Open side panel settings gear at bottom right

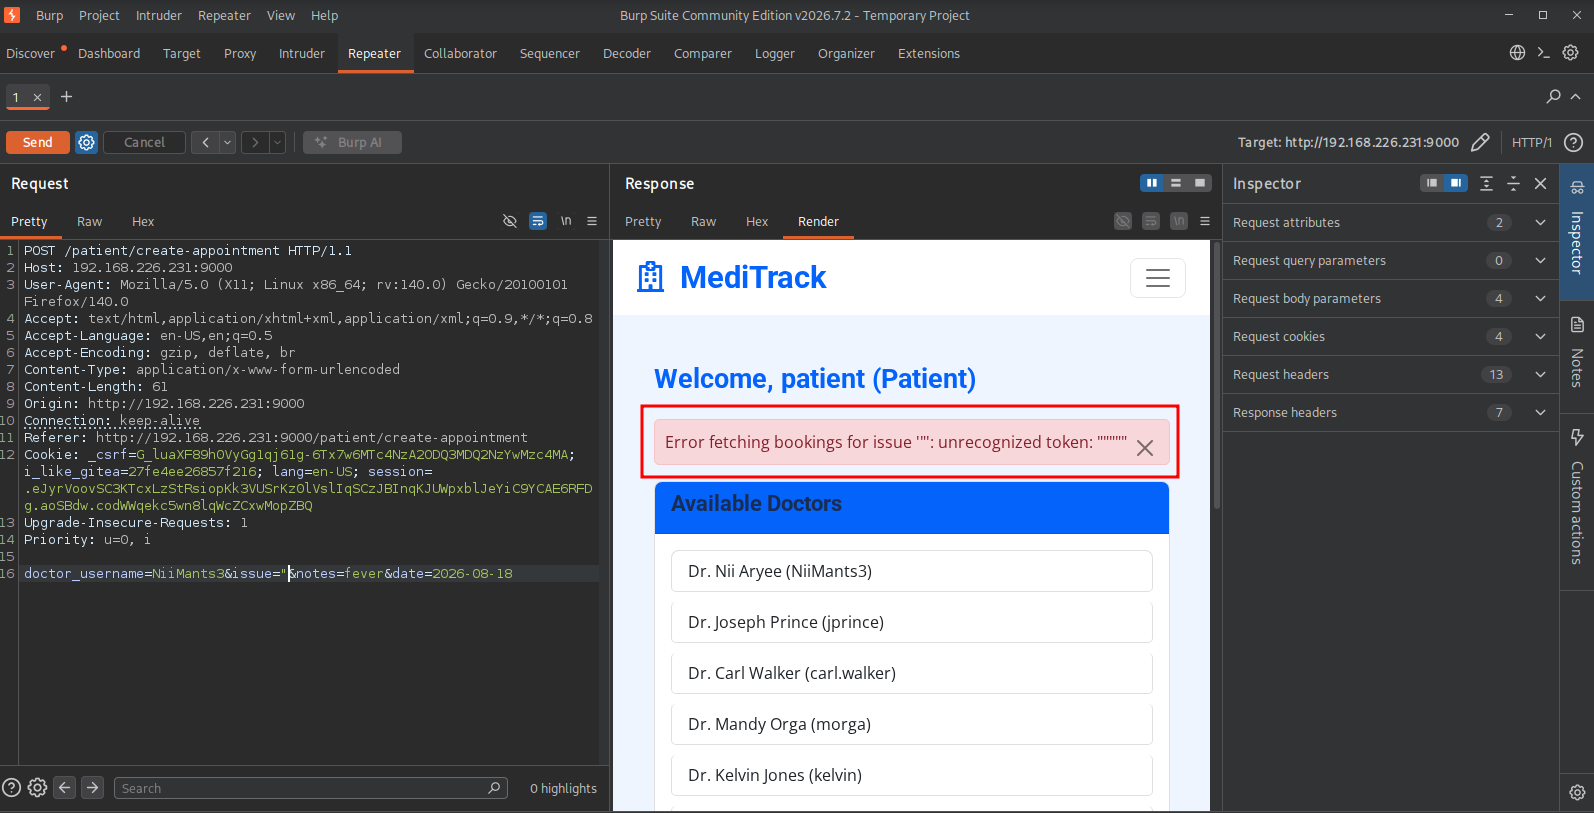pyautogui.click(x=1577, y=792)
